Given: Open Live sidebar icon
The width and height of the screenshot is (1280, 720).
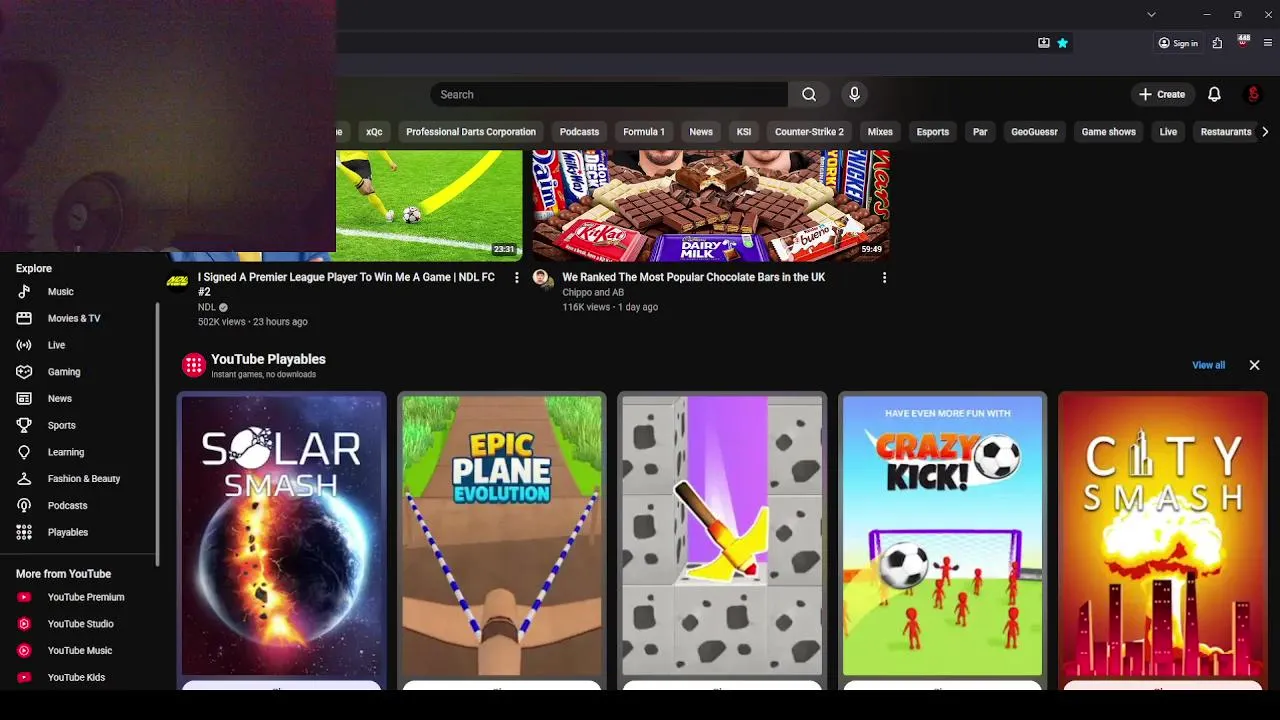Looking at the screenshot, I should (x=25, y=345).
